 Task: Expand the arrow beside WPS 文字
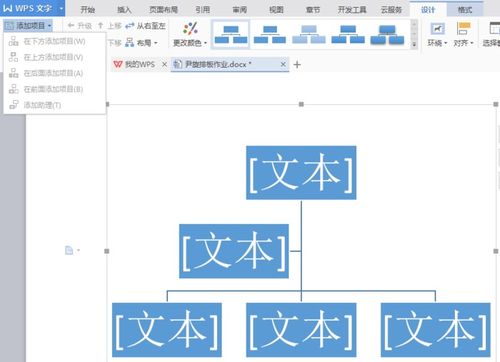[61, 8]
